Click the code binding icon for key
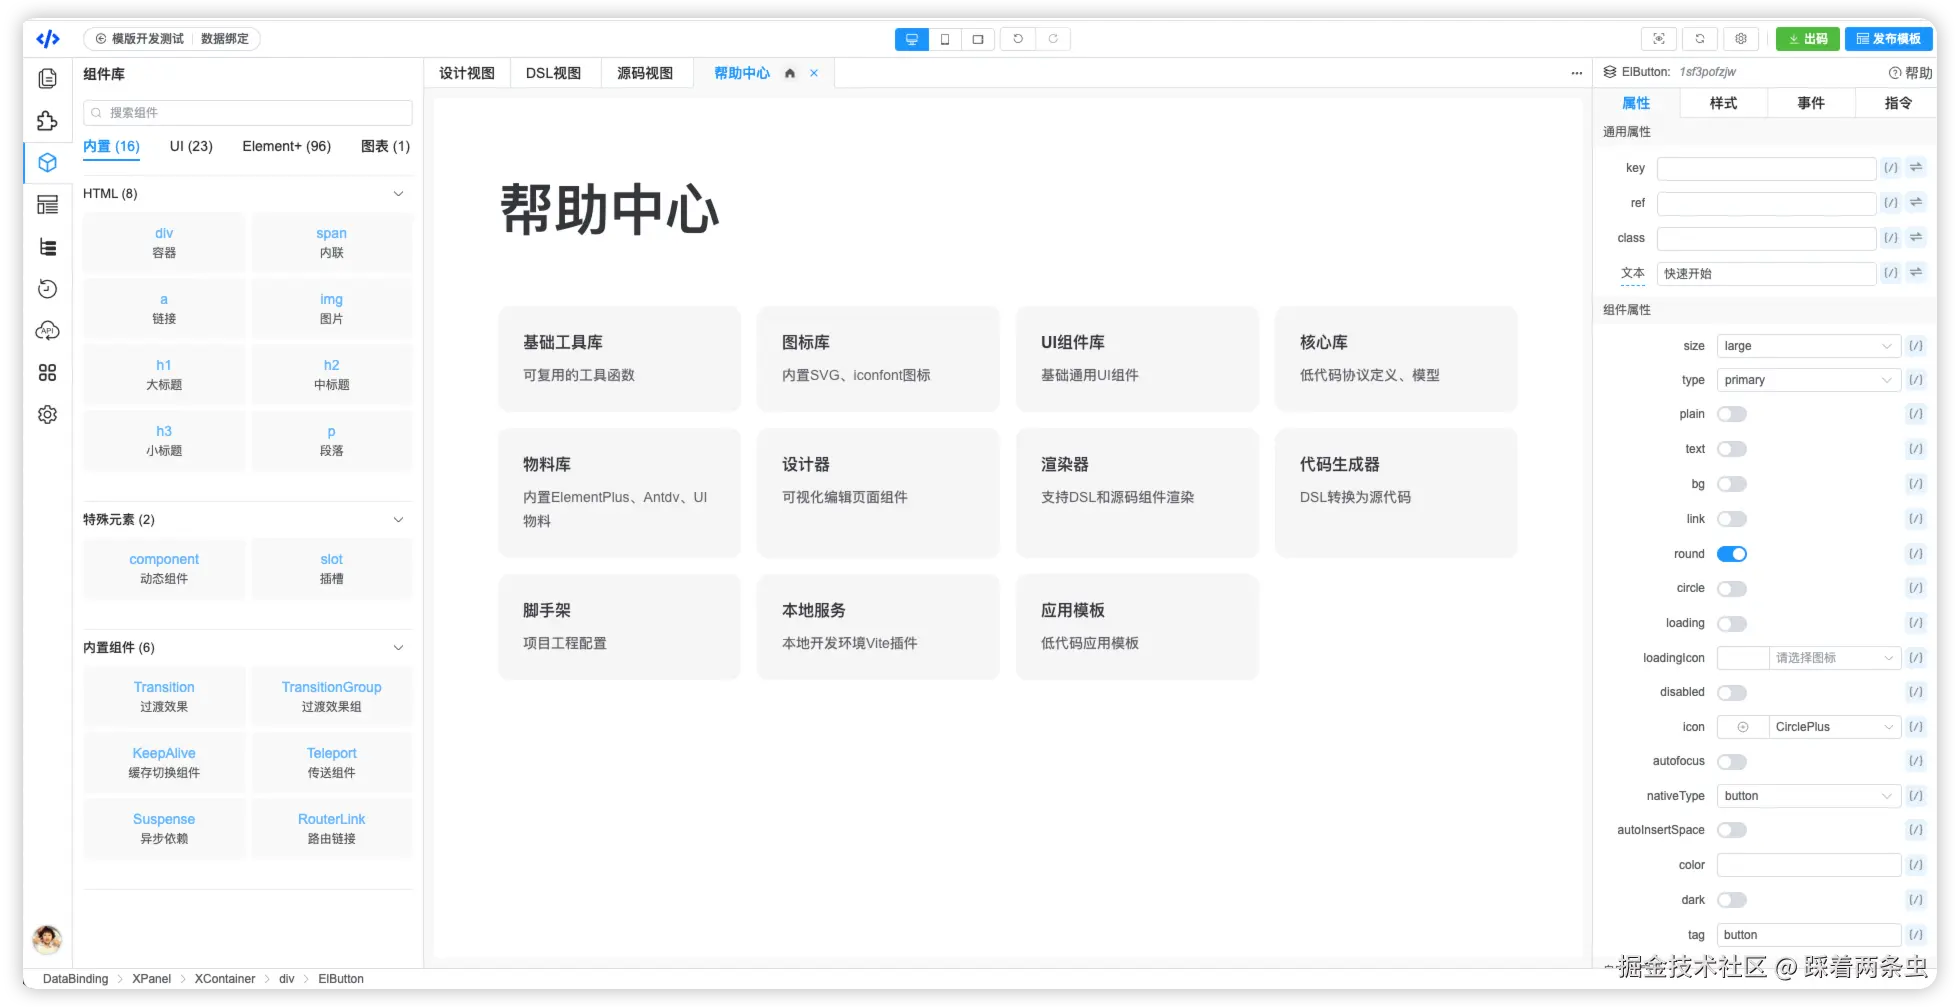Screen dimensions: 1955x1007 pos(1890,168)
